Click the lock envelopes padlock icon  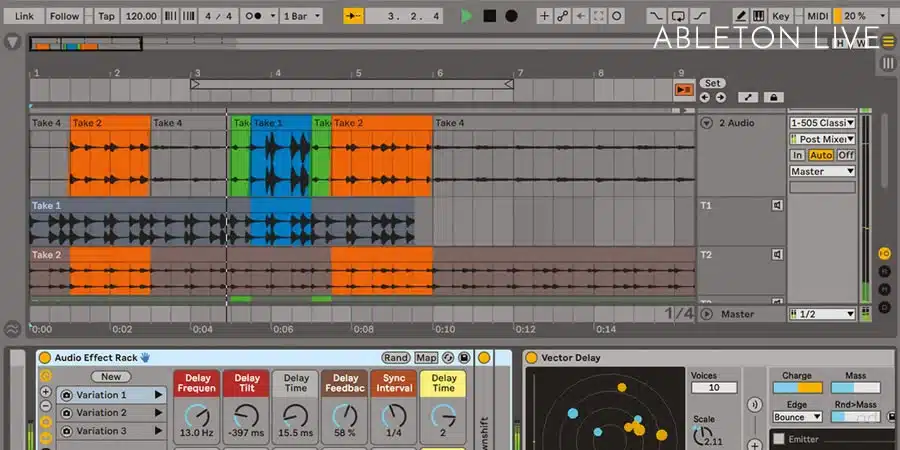[773, 97]
